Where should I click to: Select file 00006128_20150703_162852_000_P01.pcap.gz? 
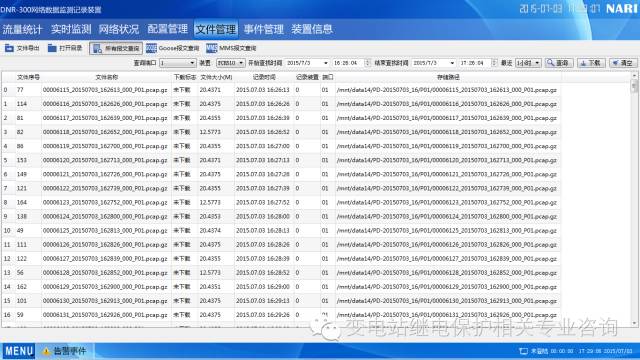(x=105, y=273)
